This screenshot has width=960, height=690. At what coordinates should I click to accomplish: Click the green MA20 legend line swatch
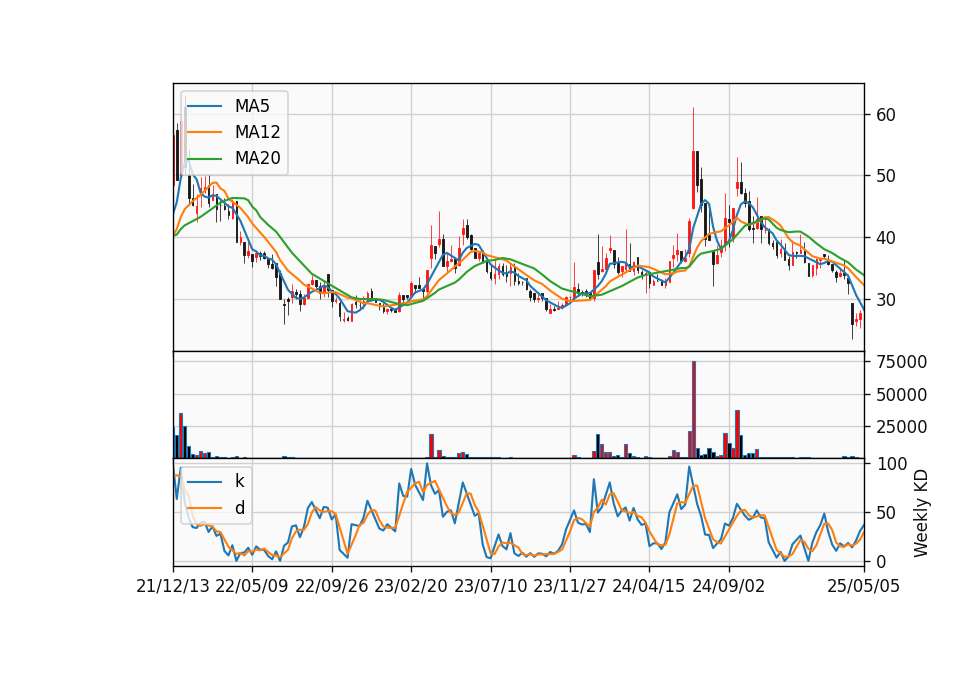(204, 159)
